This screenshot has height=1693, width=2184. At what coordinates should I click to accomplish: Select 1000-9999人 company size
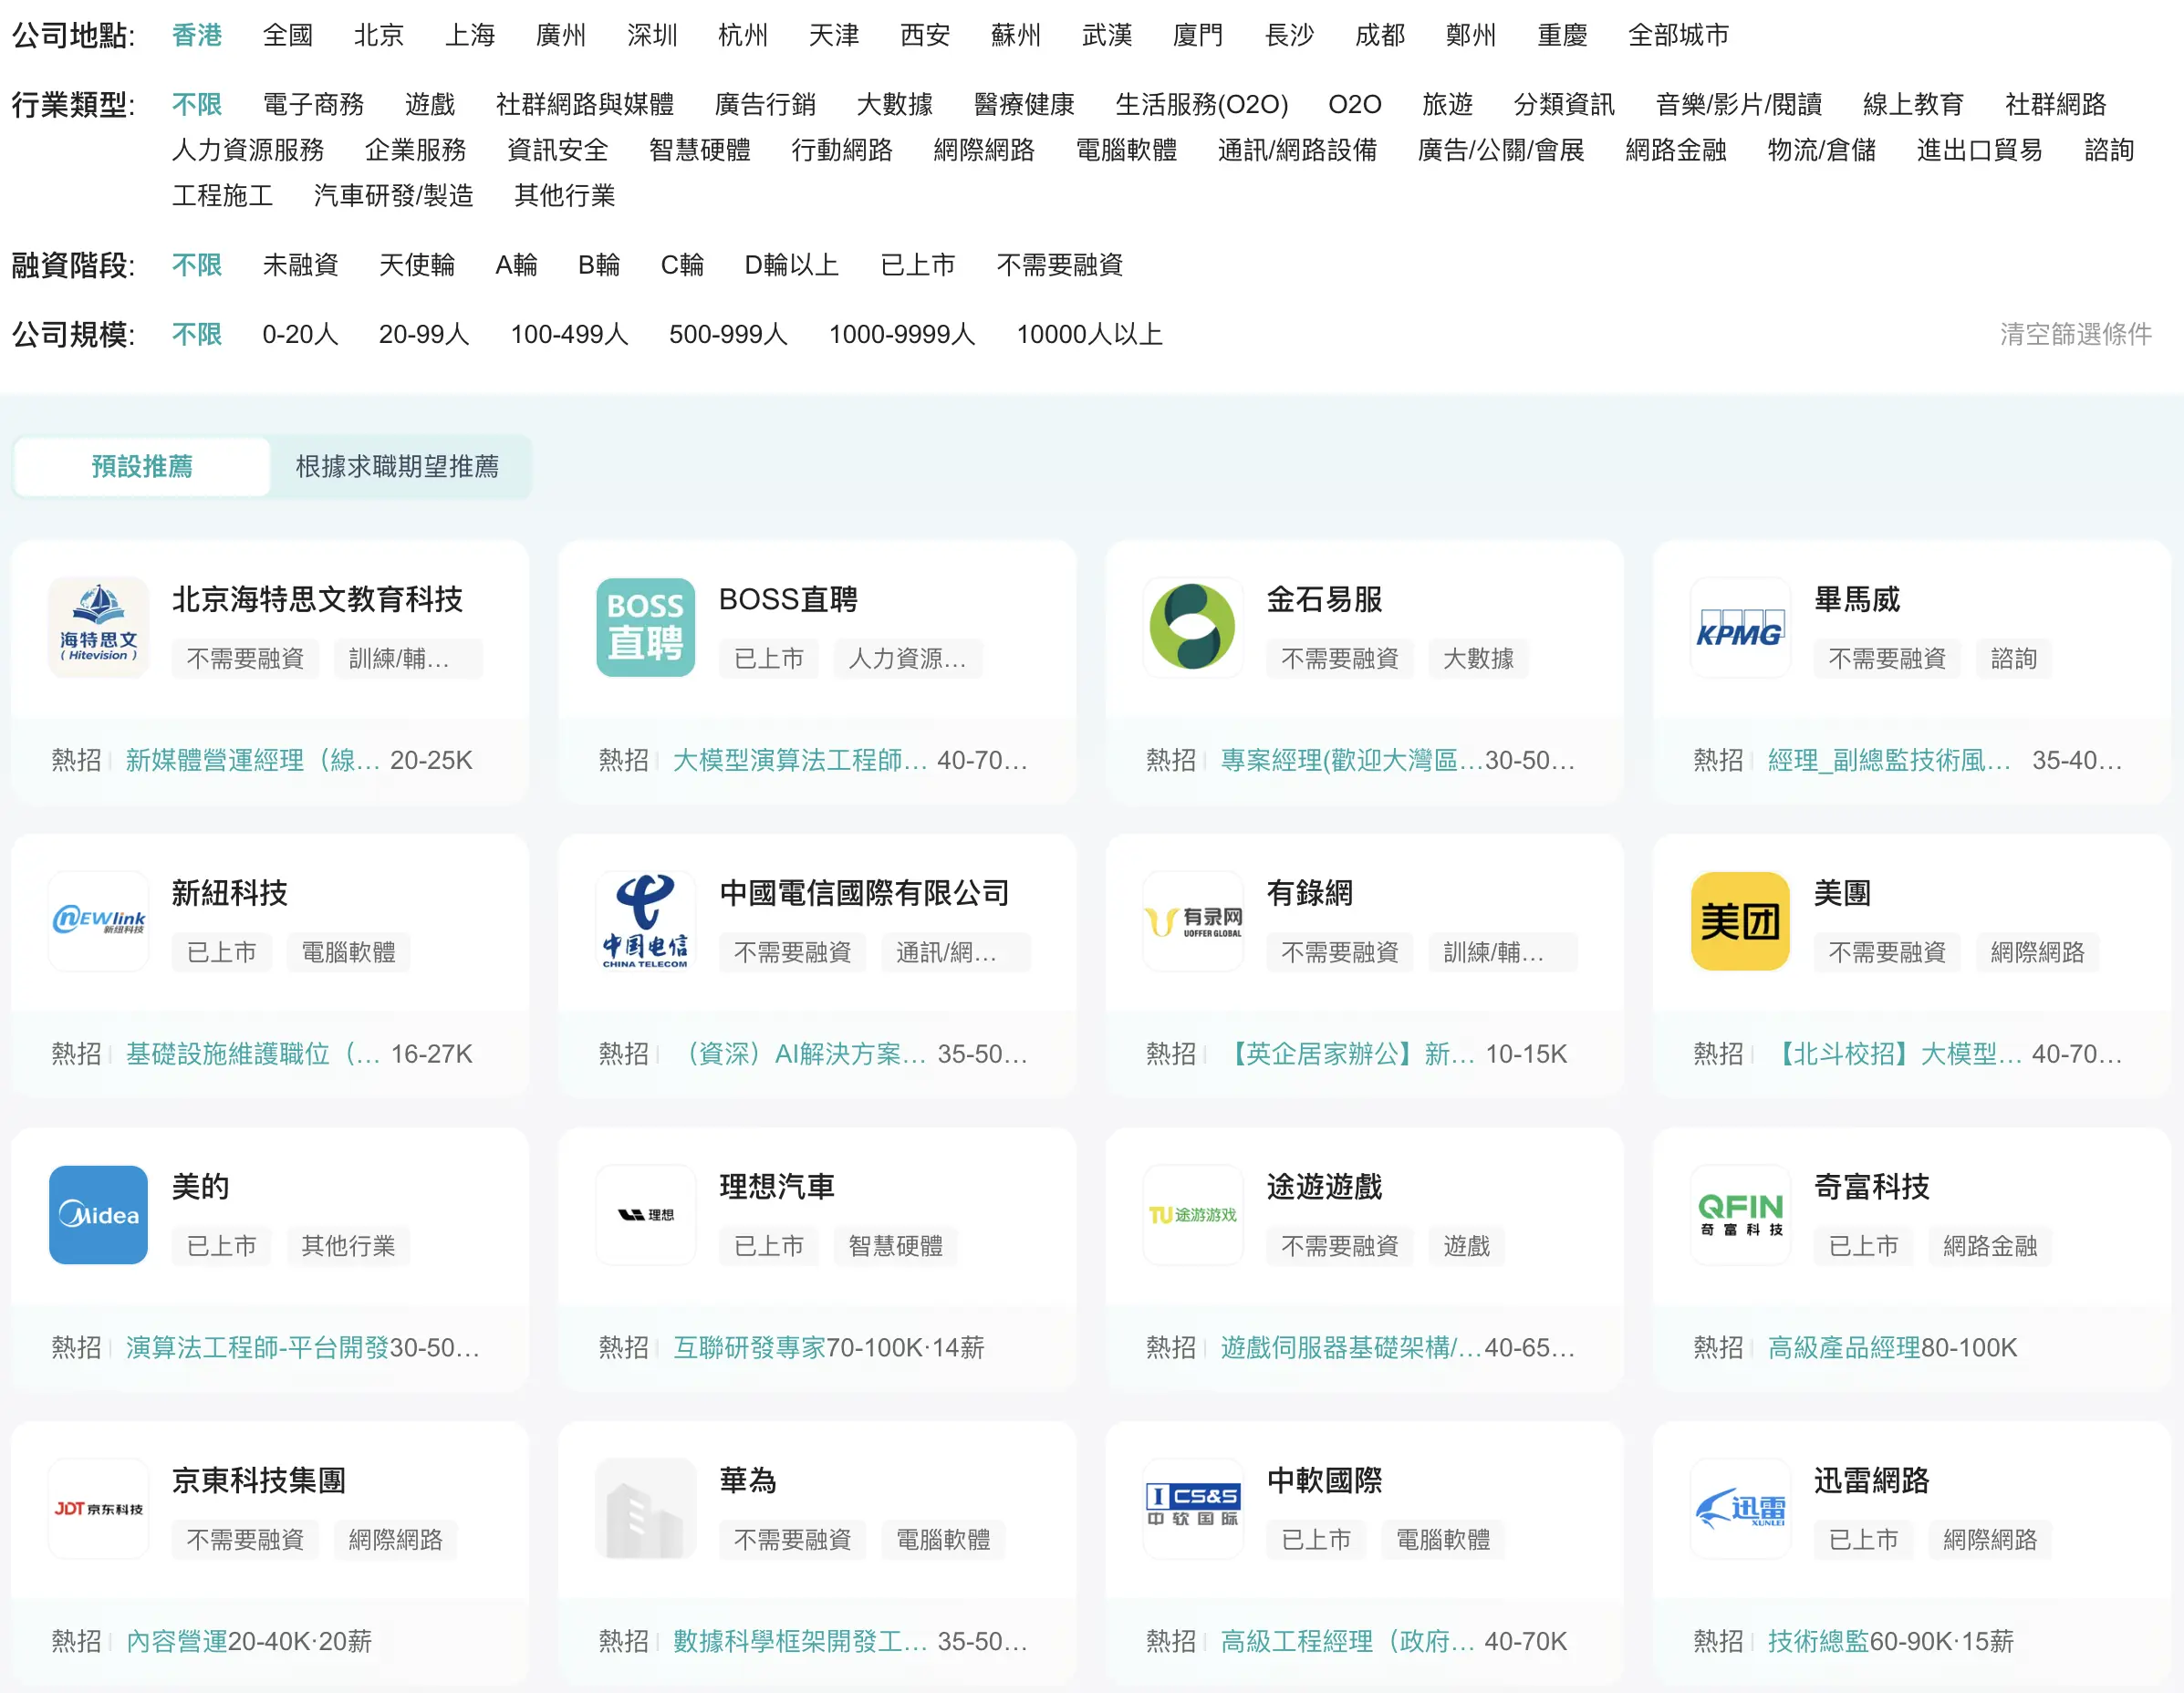click(901, 334)
